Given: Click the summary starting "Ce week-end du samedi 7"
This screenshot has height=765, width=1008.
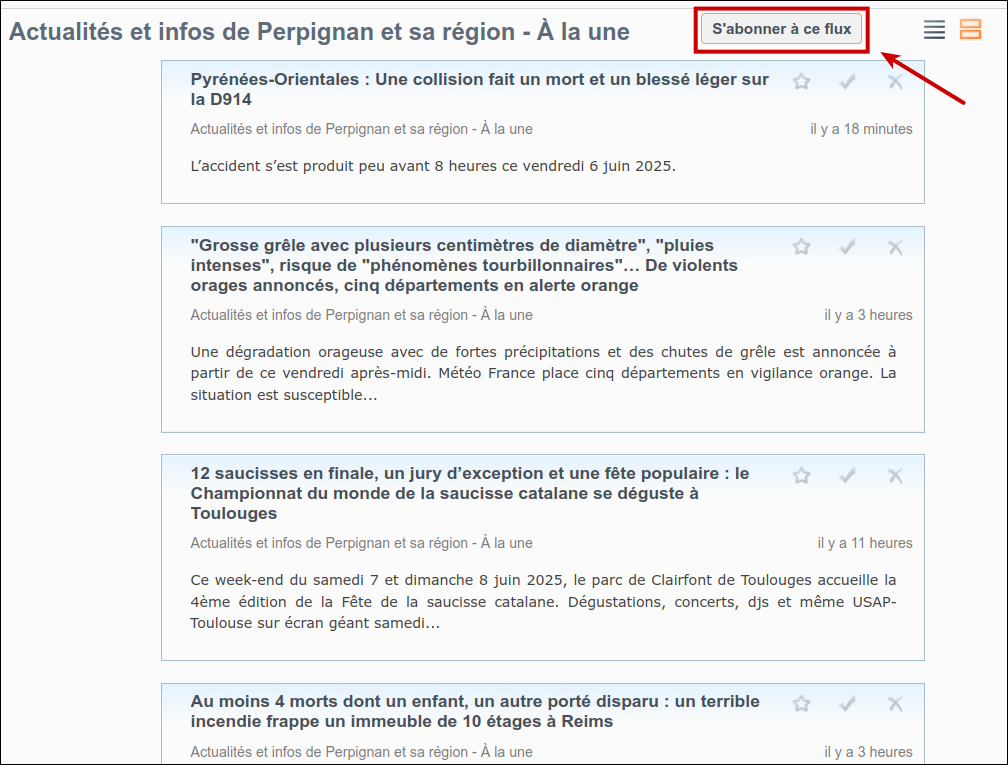Looking at the screenshot, I should click(543, 602).
